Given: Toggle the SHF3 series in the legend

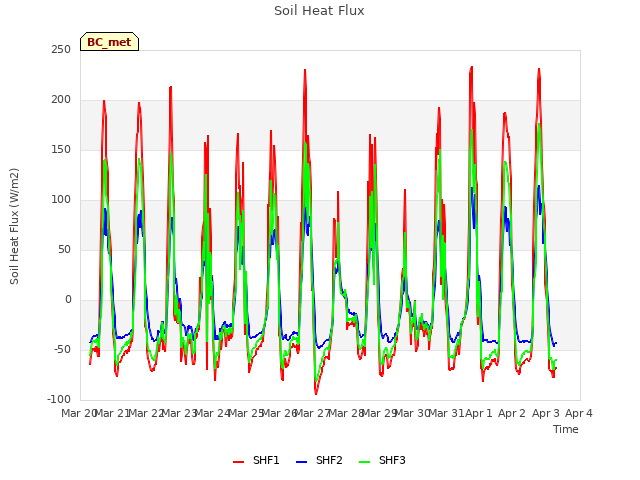Looking at the screenshot, I should [x=382, y=460].
